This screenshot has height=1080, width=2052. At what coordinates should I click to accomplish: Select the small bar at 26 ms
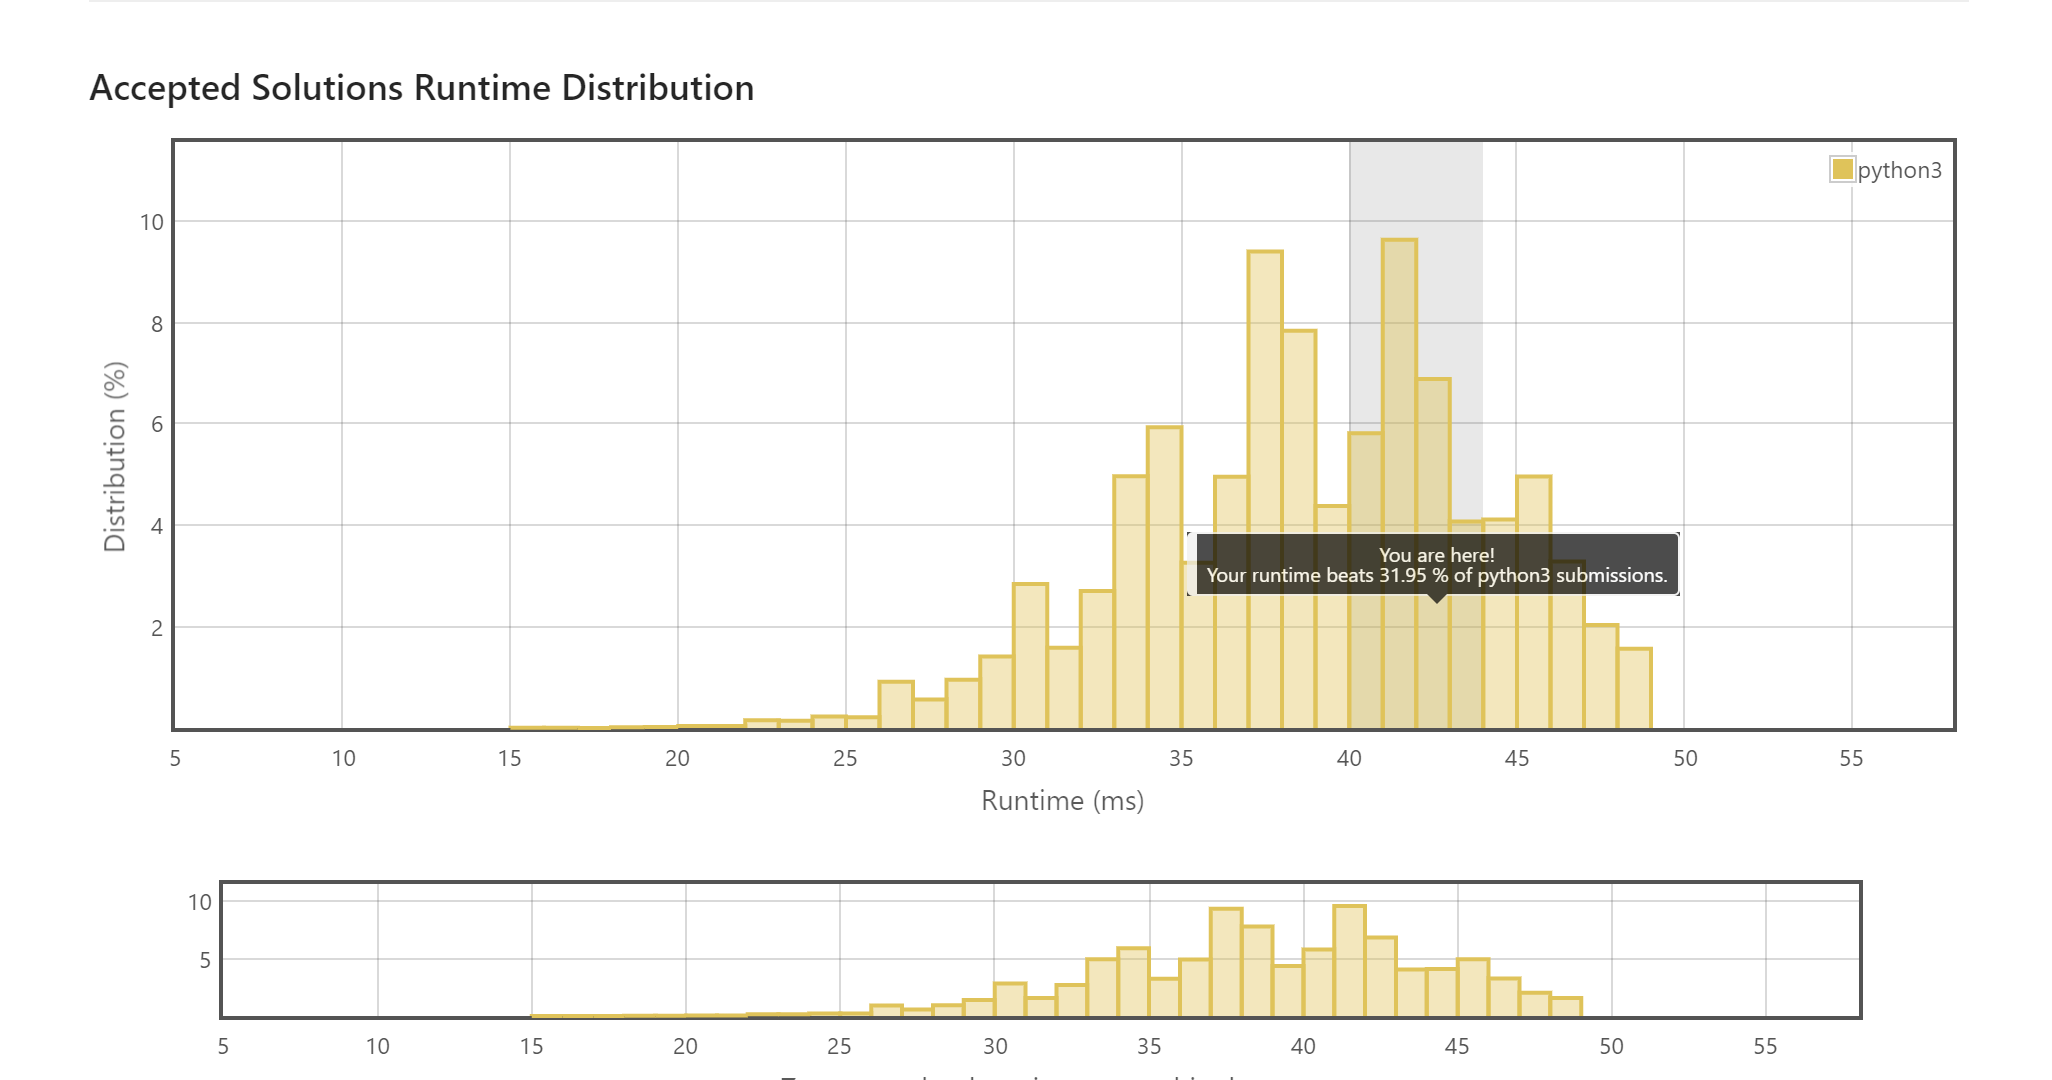[x=896, y=705]
